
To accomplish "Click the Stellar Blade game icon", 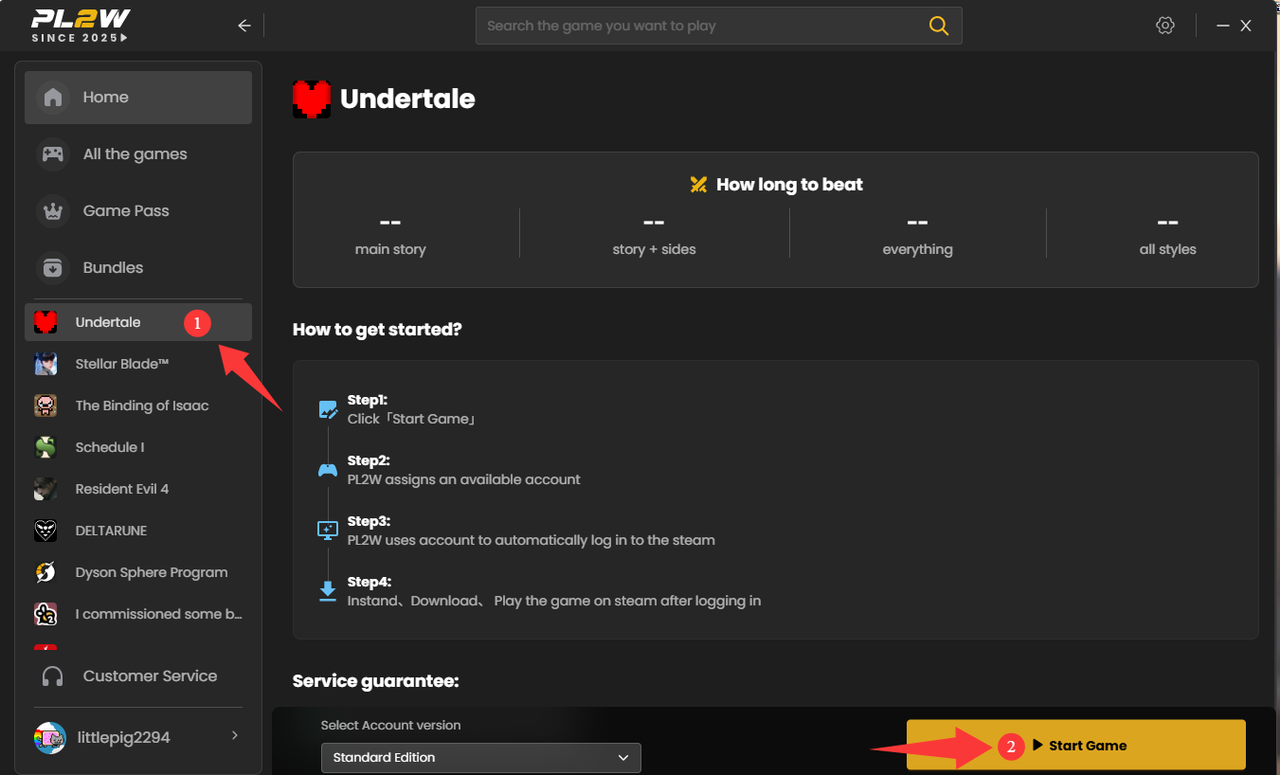I will tap(45, 364).
